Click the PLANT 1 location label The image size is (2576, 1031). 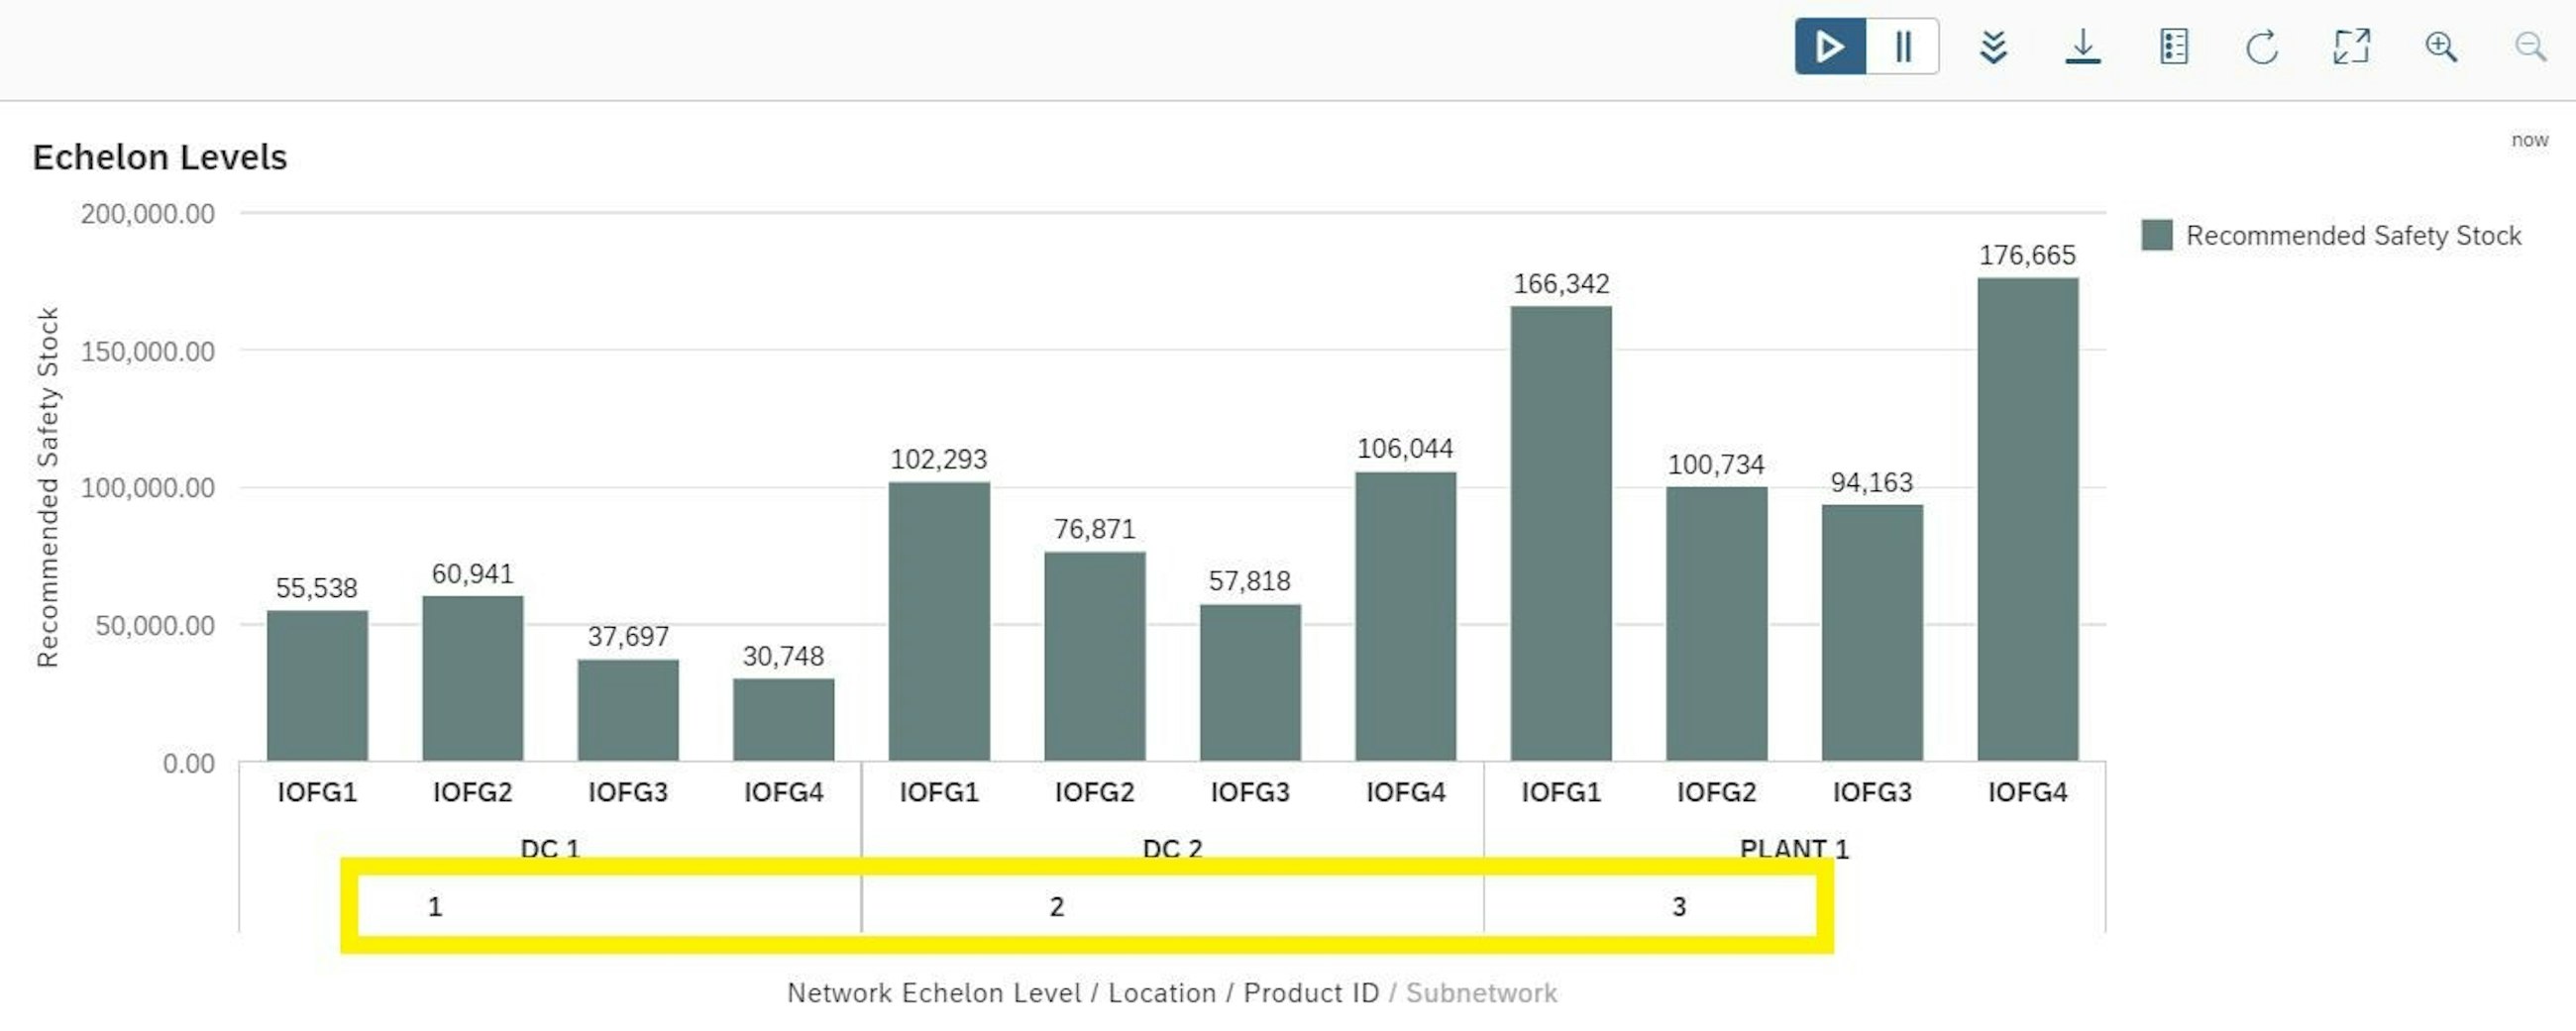point(1794,848)
